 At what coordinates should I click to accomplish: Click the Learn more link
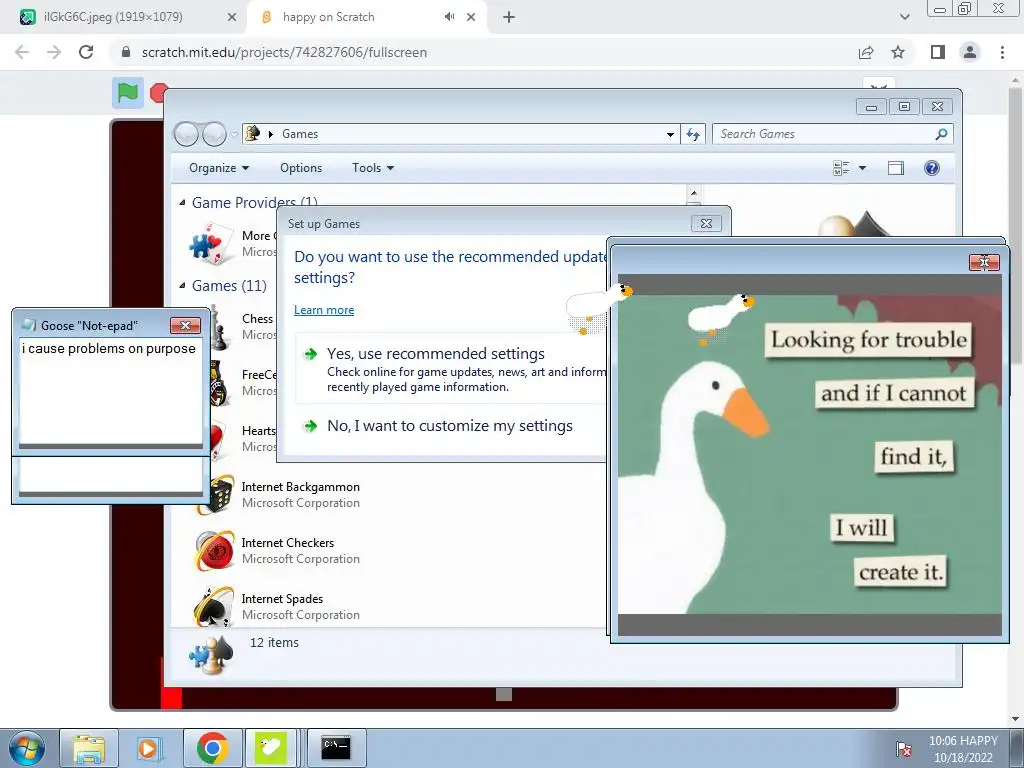pos(324,310)
